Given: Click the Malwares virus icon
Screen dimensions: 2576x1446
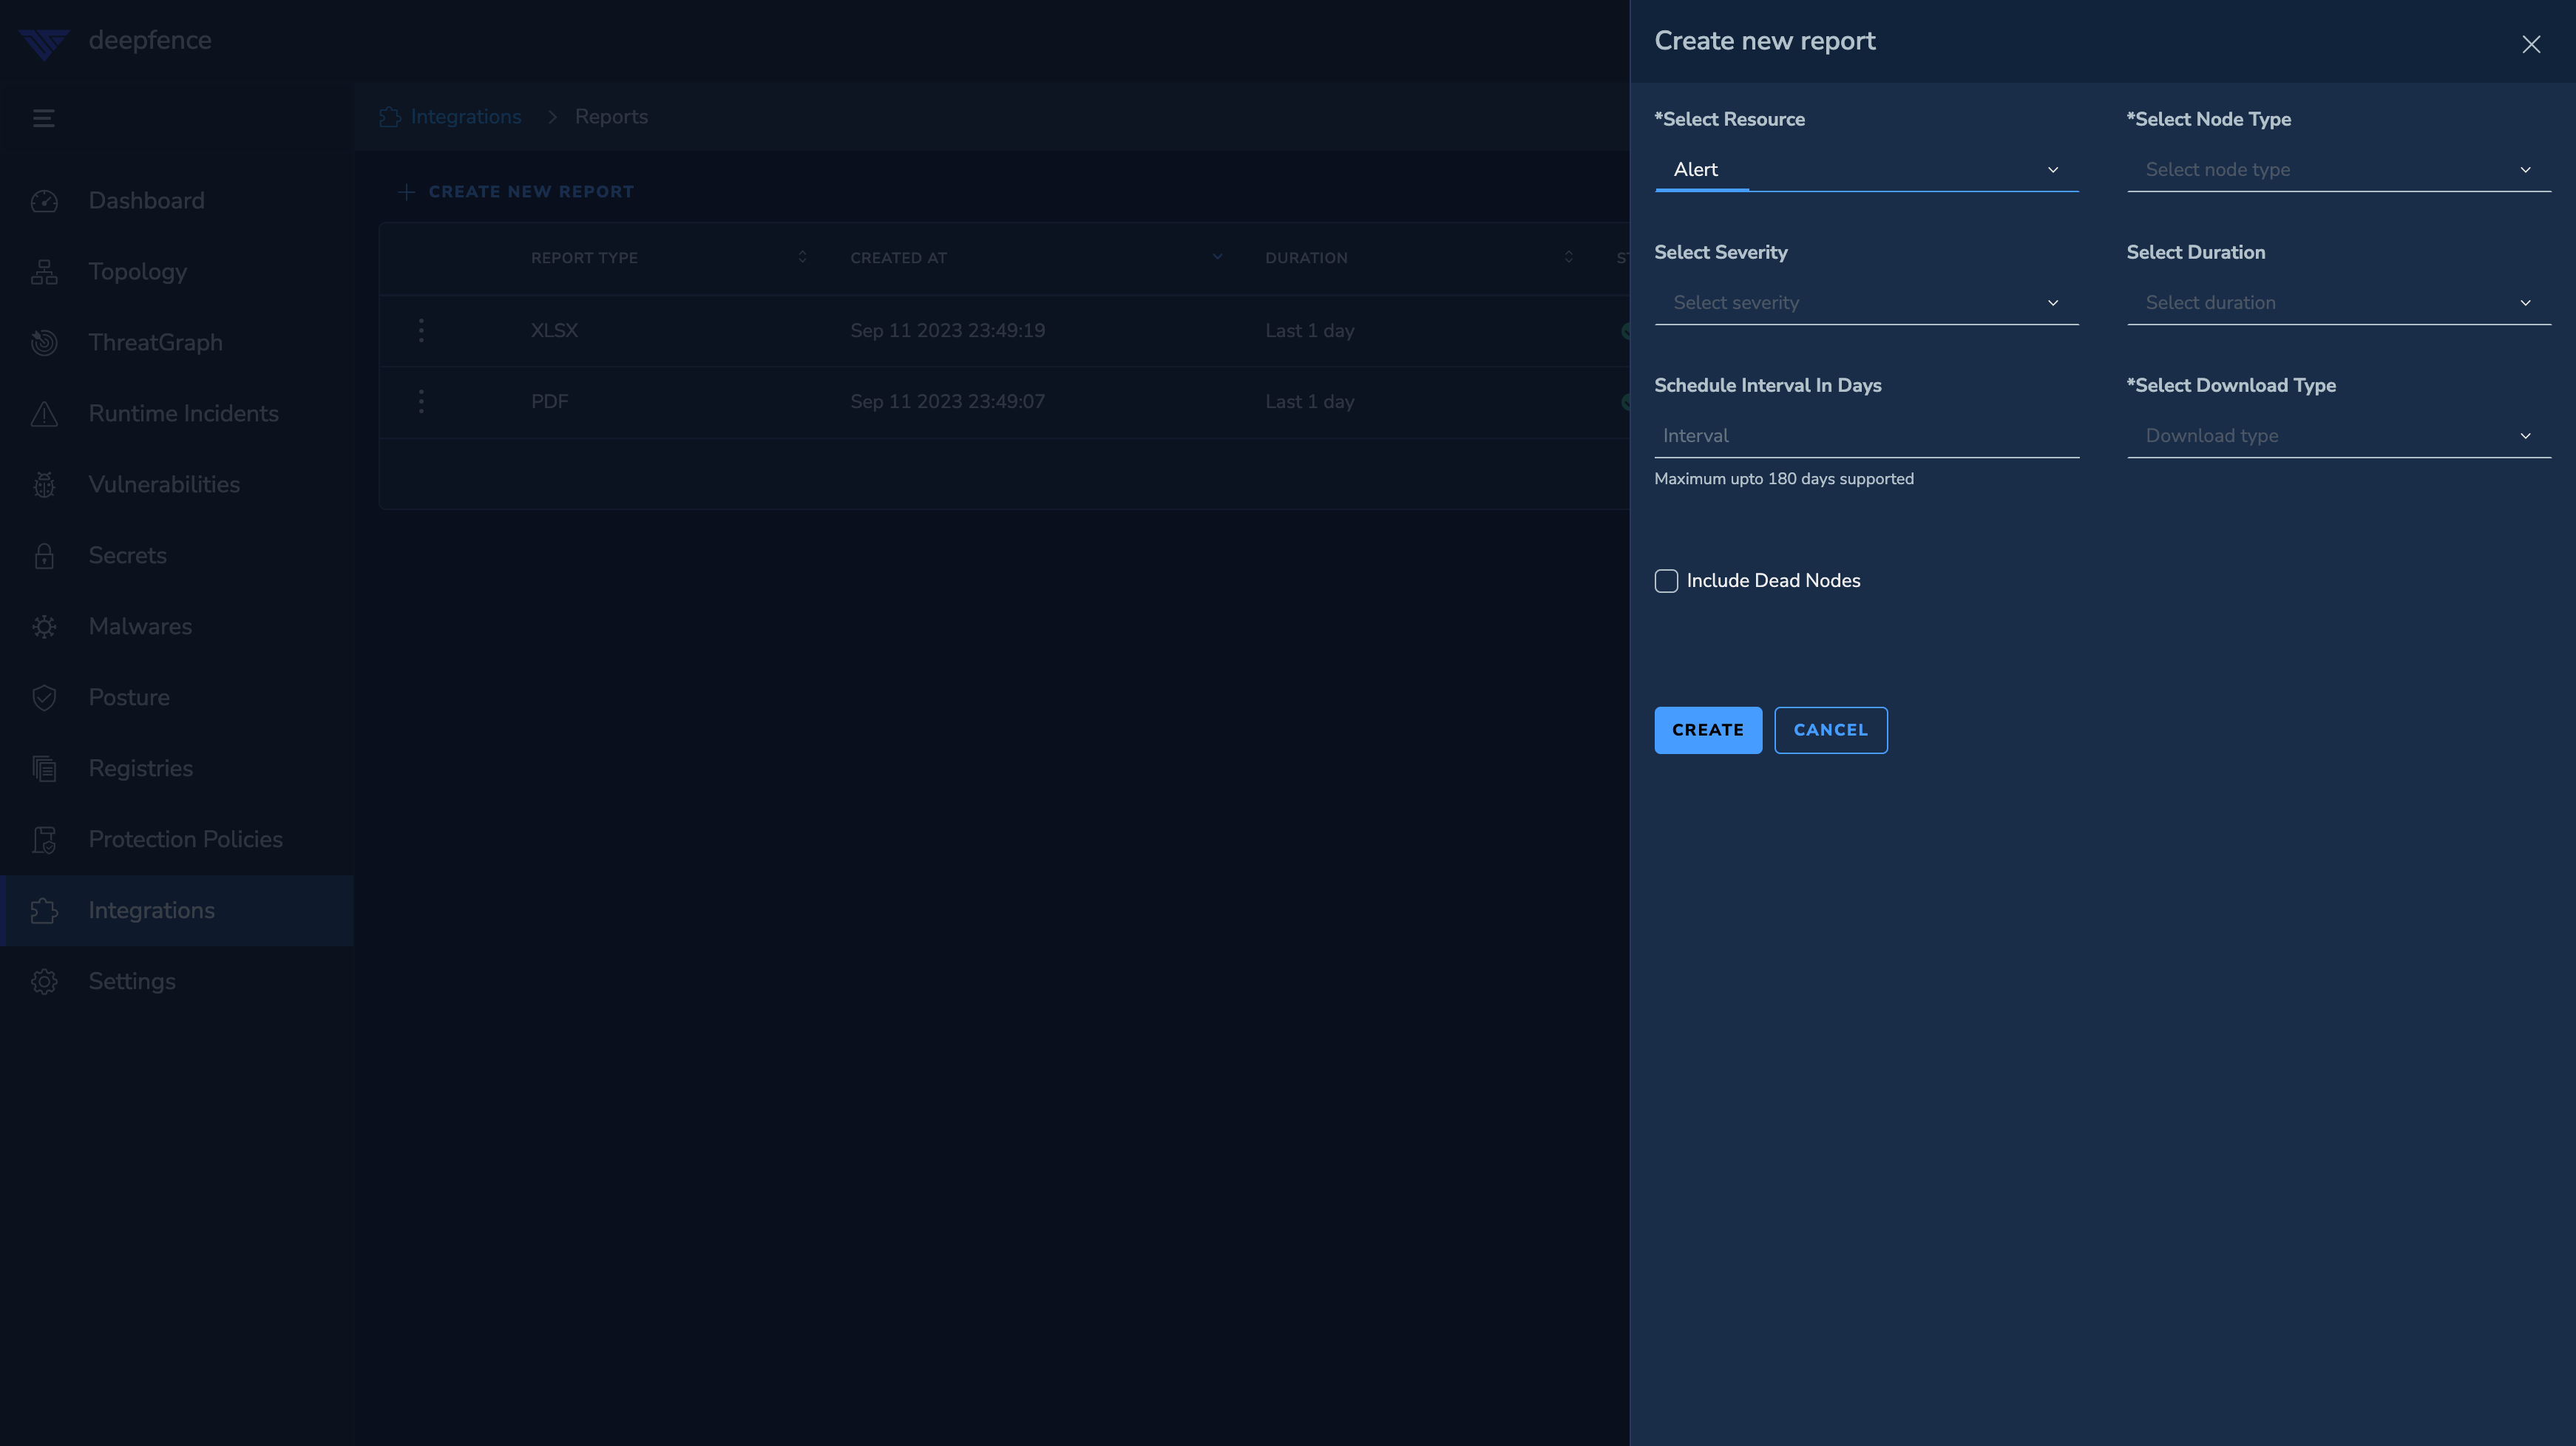Looking at the screenshot, I should (x=44, y=627).
